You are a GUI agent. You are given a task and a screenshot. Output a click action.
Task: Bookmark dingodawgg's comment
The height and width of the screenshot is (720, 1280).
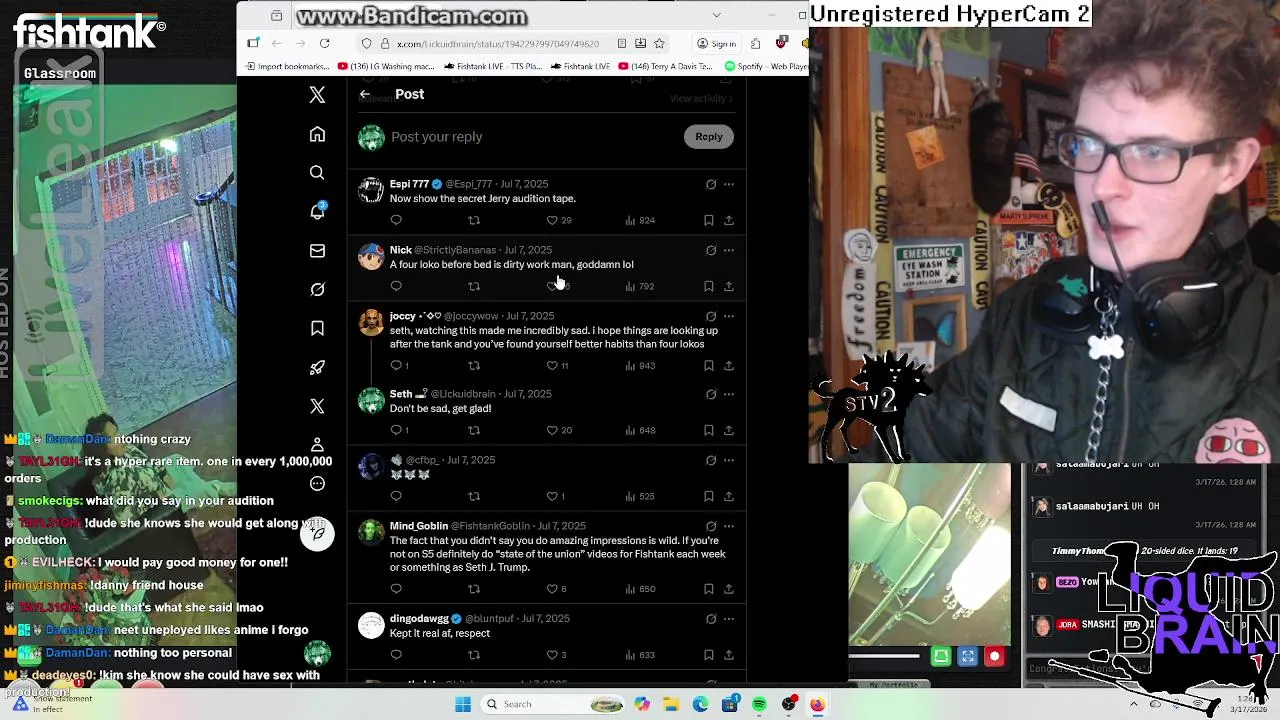708,655
